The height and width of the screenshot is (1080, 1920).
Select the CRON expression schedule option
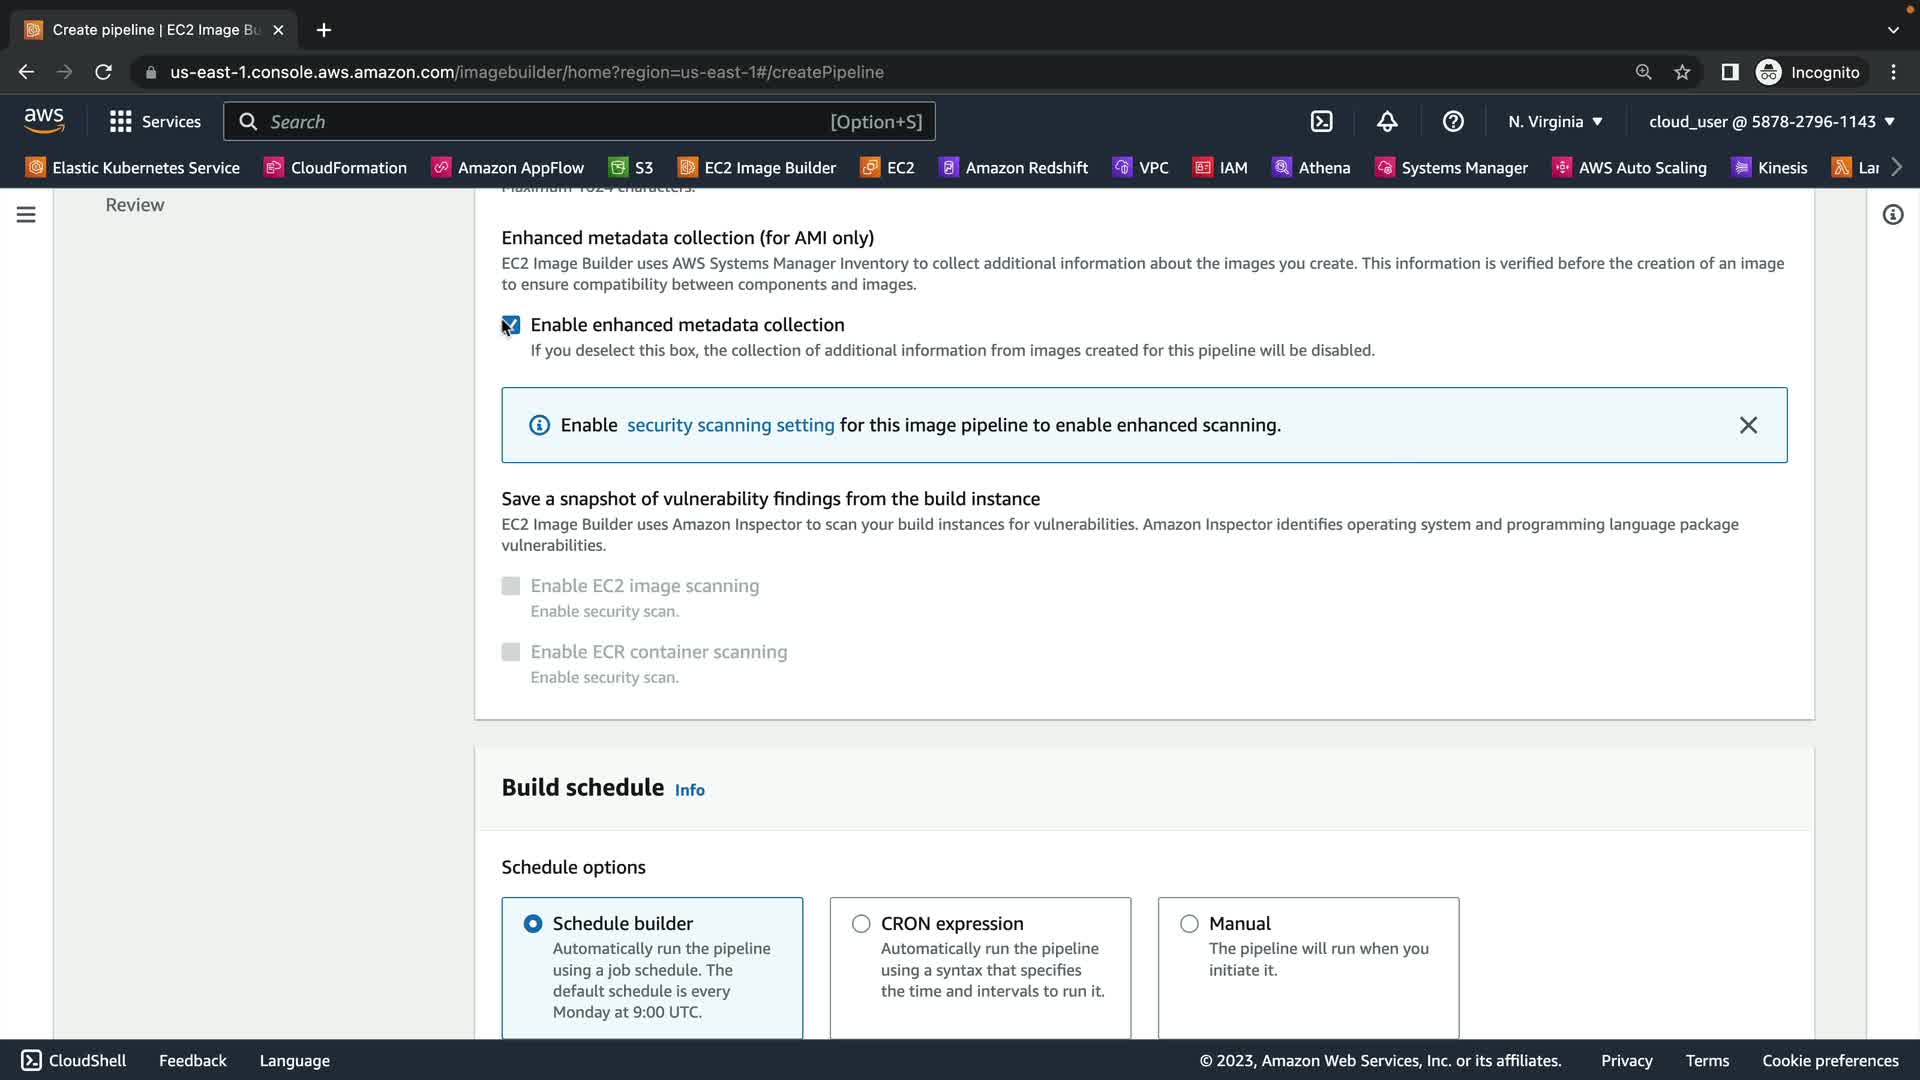(x=861, y=924)
